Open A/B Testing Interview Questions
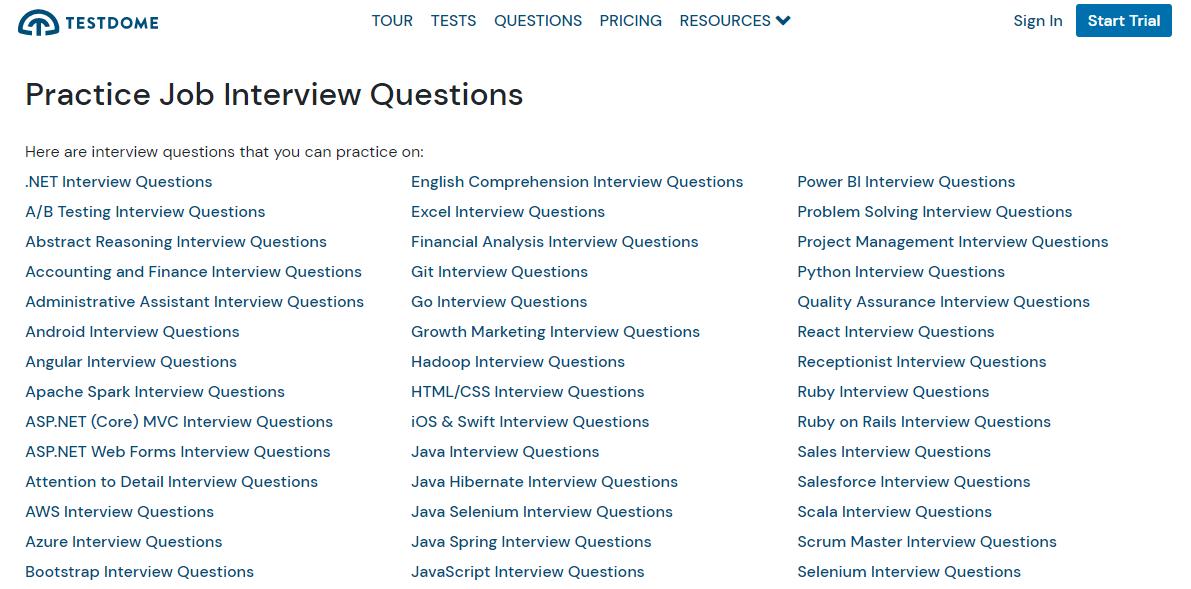This screenshot has height=589, width=1191. (145, 212)
